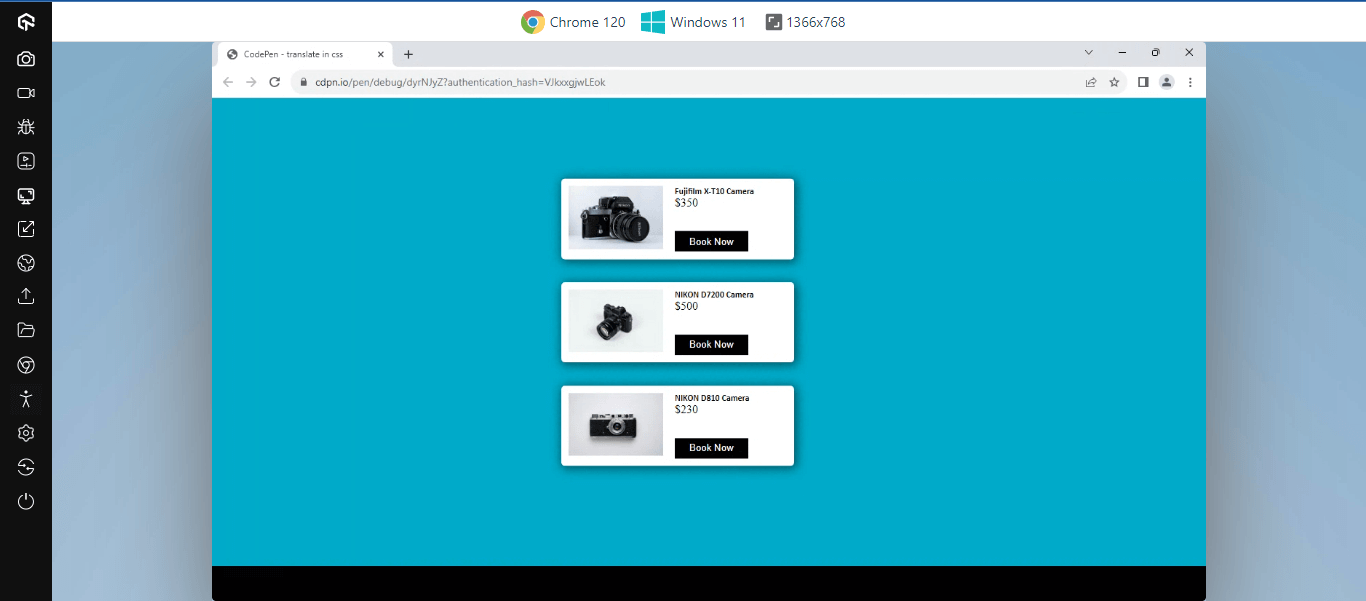Click the recorded videos player icon

pos(26,160)
